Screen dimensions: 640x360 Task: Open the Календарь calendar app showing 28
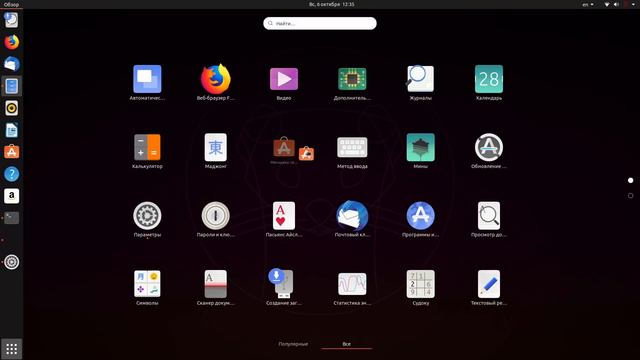coord(489,79)
